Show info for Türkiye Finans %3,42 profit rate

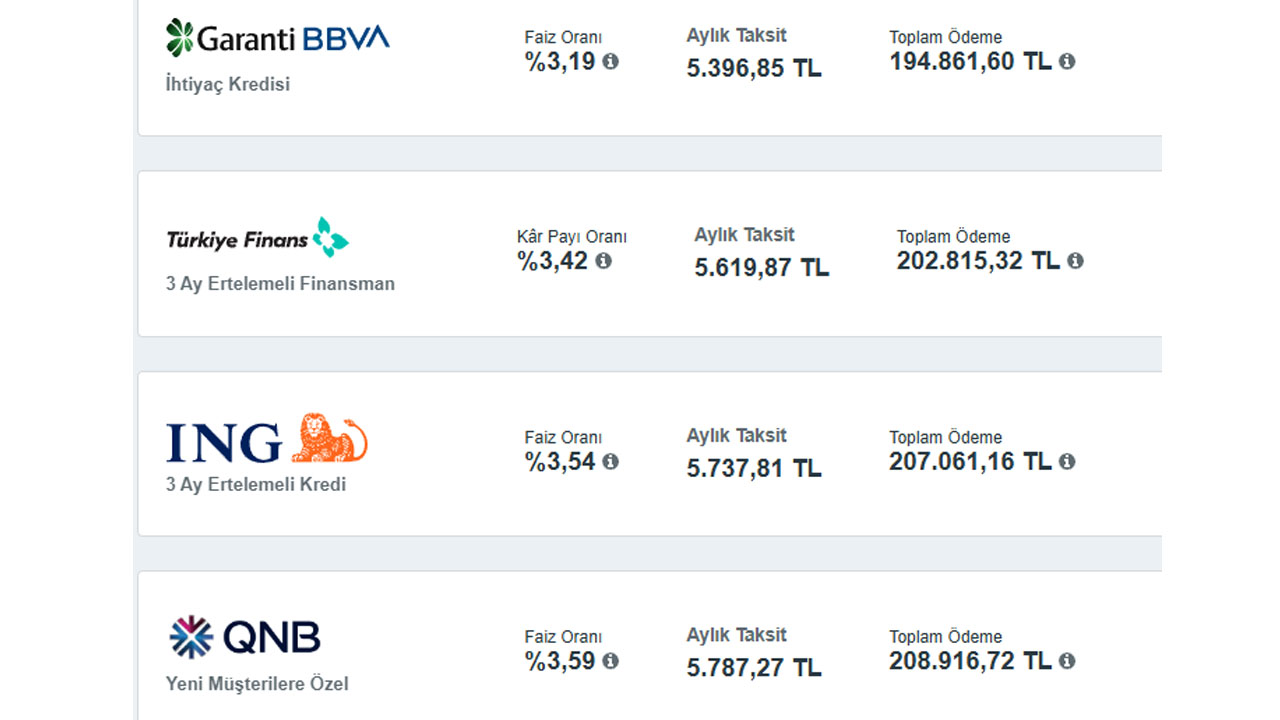[x=603, y=261]
